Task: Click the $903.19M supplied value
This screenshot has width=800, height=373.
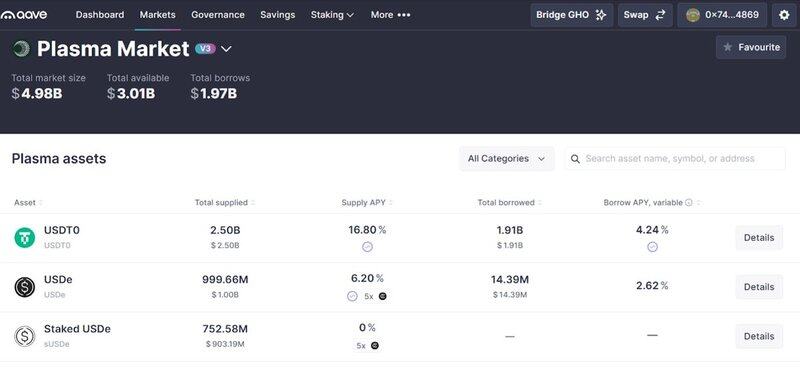Action: [225, 344]
